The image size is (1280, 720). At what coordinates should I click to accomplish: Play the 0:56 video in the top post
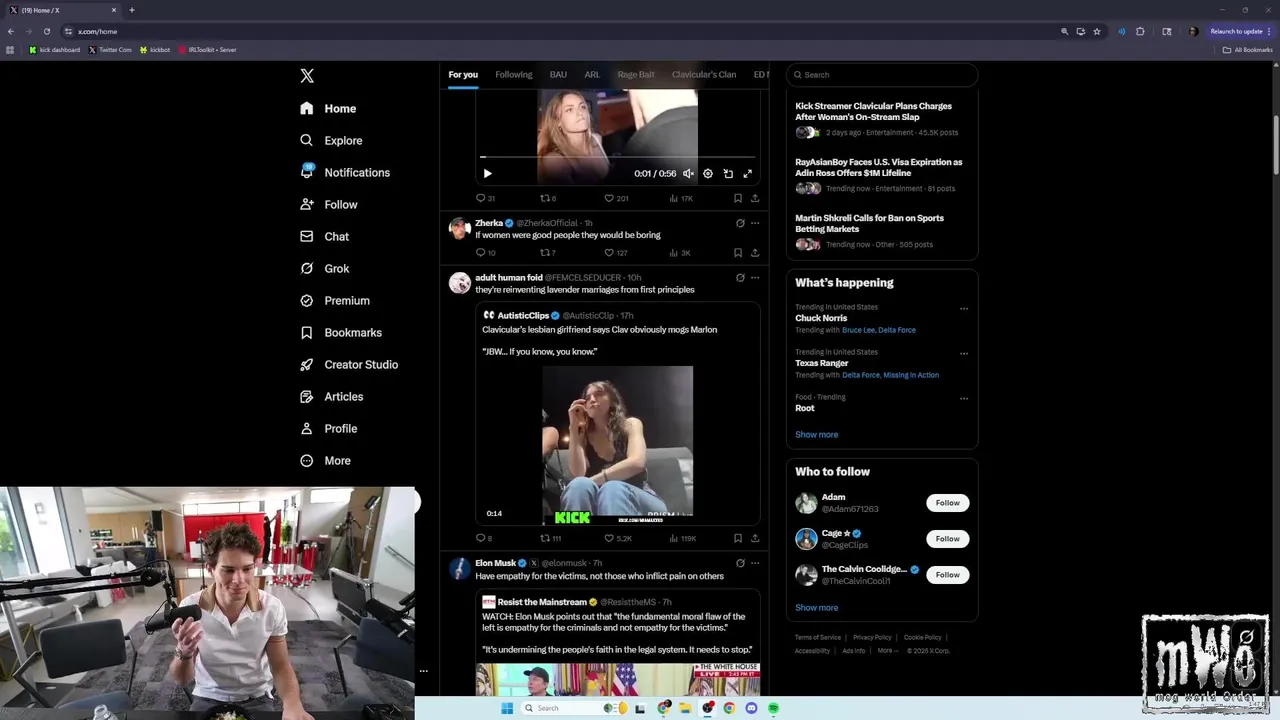(487, 174)
